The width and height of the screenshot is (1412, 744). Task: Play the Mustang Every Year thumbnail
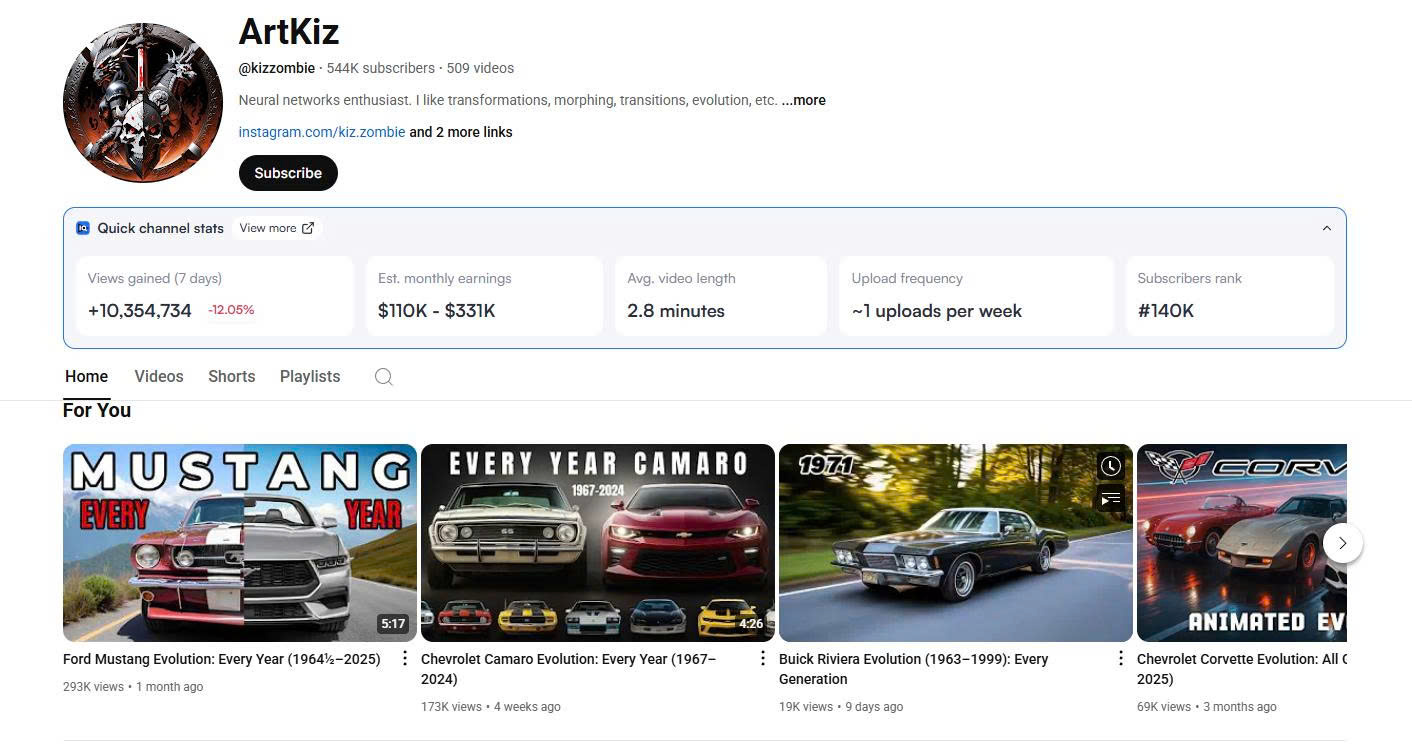(x=239, y=542)
